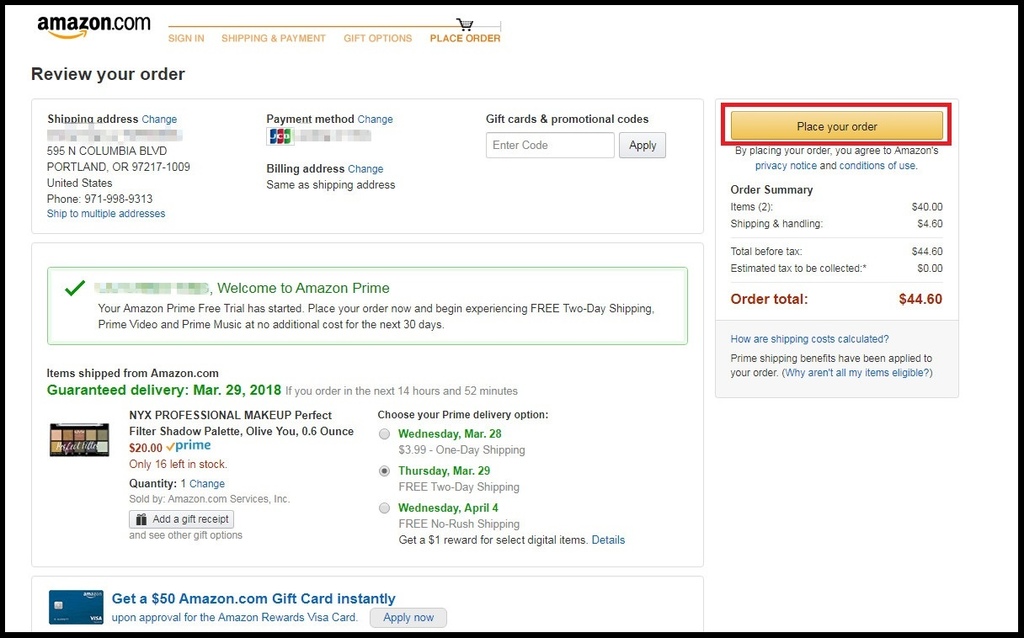This screenshot has width=1024, height=638.
Task: Click the shopping cart icon in progress bar
Action: coord(465,24)
